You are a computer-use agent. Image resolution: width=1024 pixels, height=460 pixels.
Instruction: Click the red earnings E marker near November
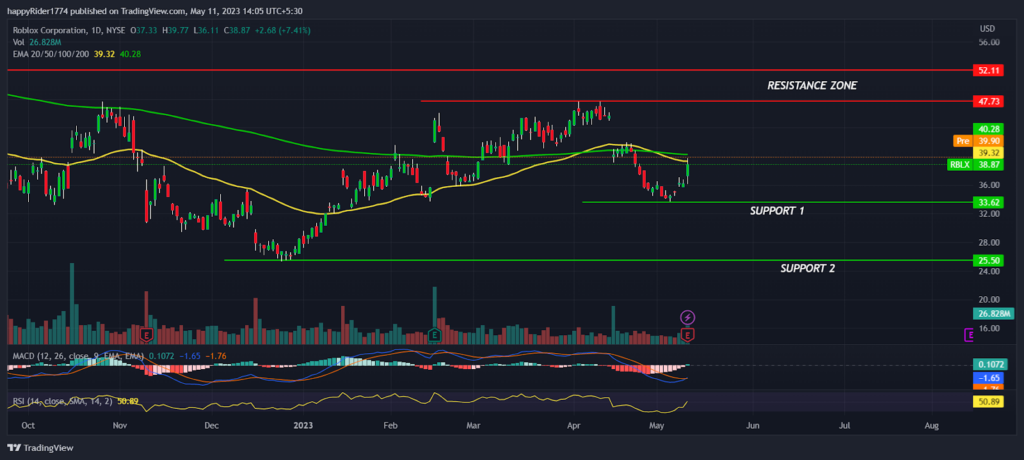[x=147, y=335]
